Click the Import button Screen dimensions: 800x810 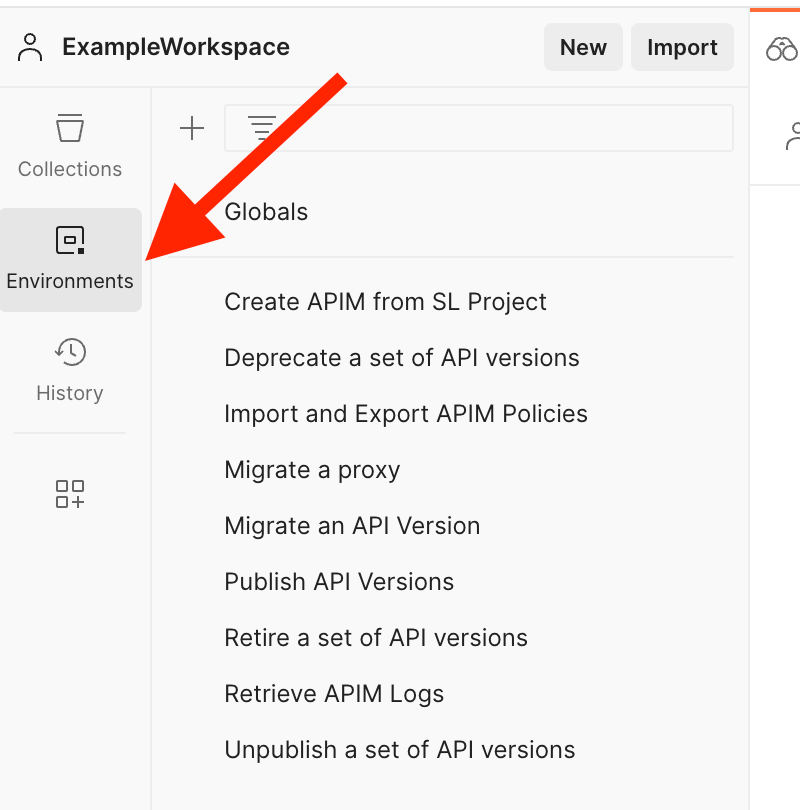pos(682,47)
